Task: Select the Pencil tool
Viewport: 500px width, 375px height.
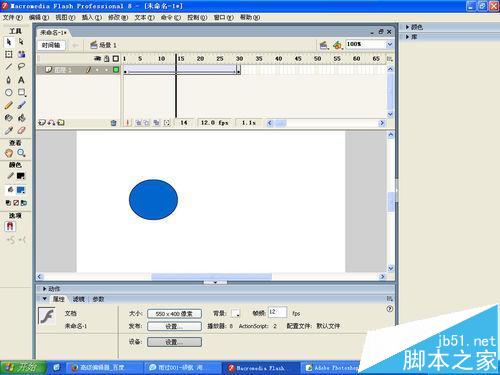Action: [9, 105]
